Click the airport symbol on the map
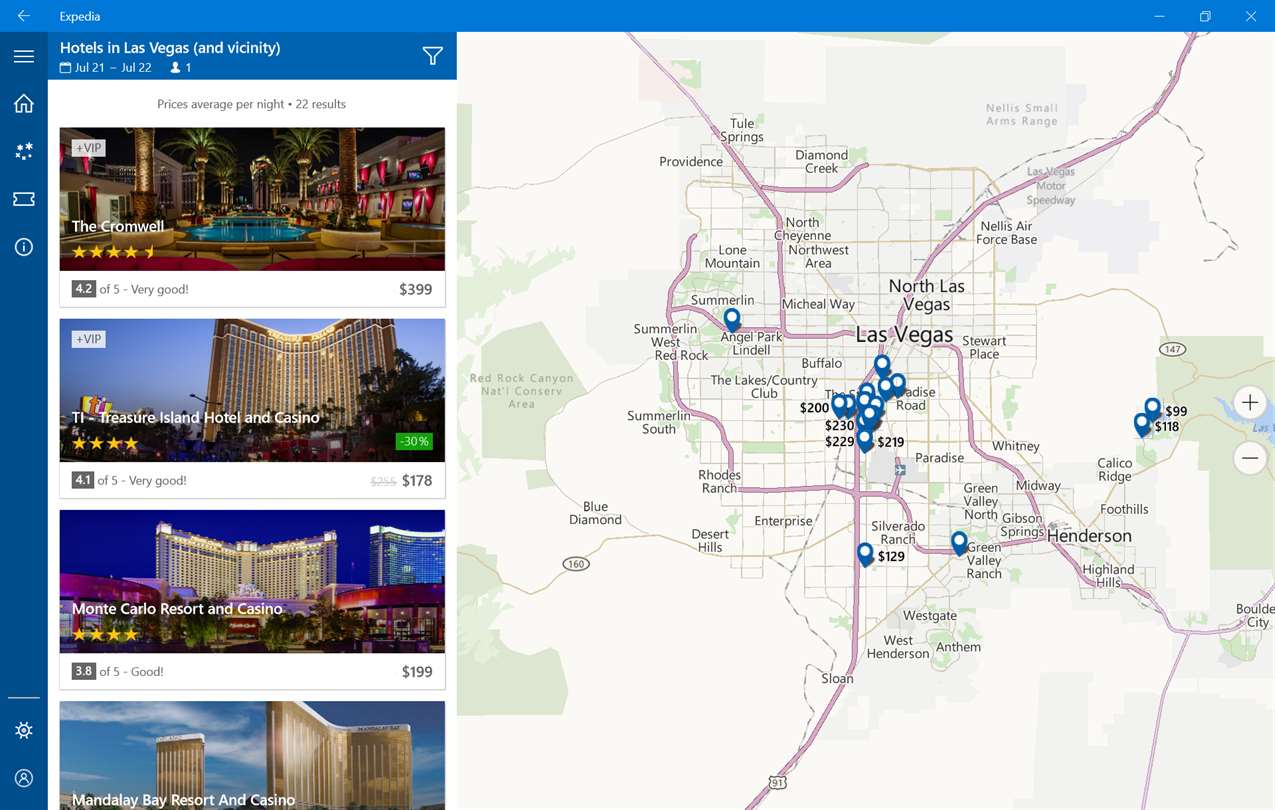Image resolution: width=1275 pixels, height=810 pixels. point(901,469)
